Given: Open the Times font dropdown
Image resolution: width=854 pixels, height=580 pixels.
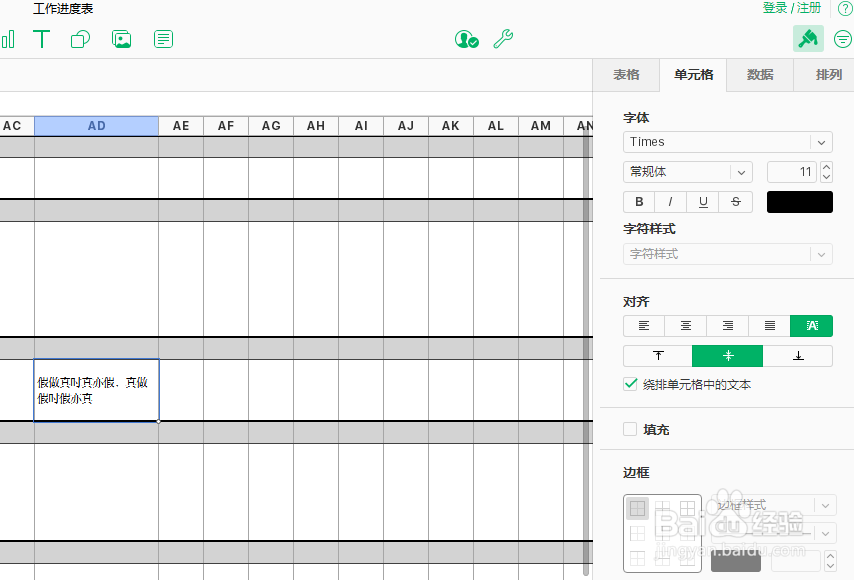Looking at the screenshot, I should coord(727,142).
